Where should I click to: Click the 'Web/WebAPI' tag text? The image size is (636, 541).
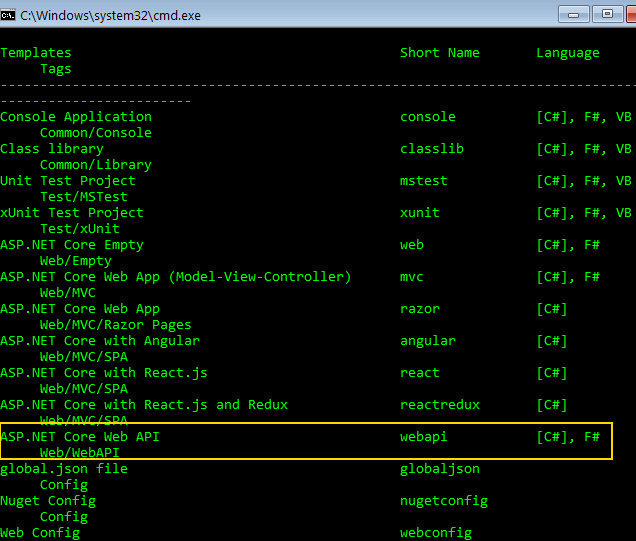(80, 453)
